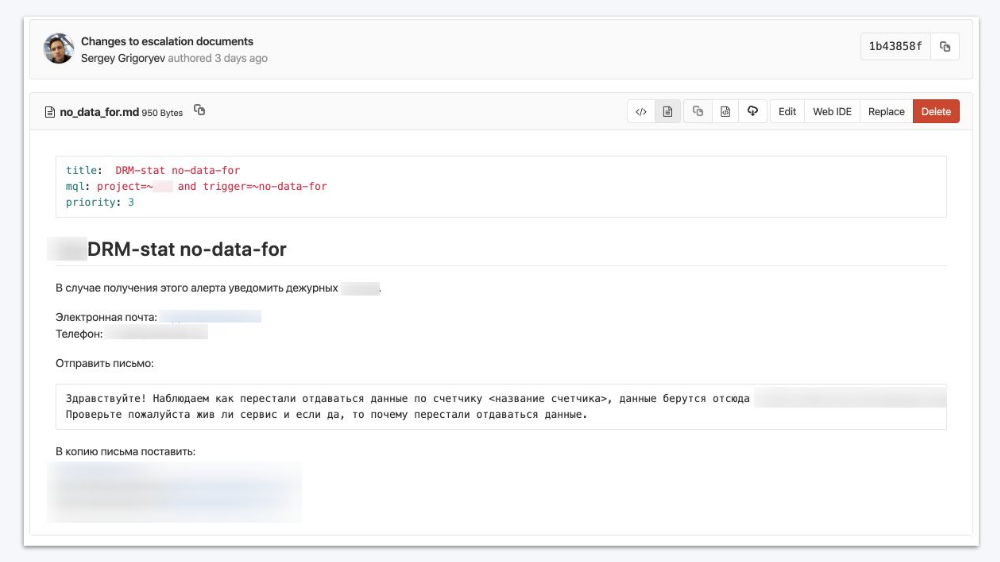Image resolution: width=1000 pixels, height=562 pixels.
Task: Click 'Отправить письмо:' text
Action: point(105,364)
